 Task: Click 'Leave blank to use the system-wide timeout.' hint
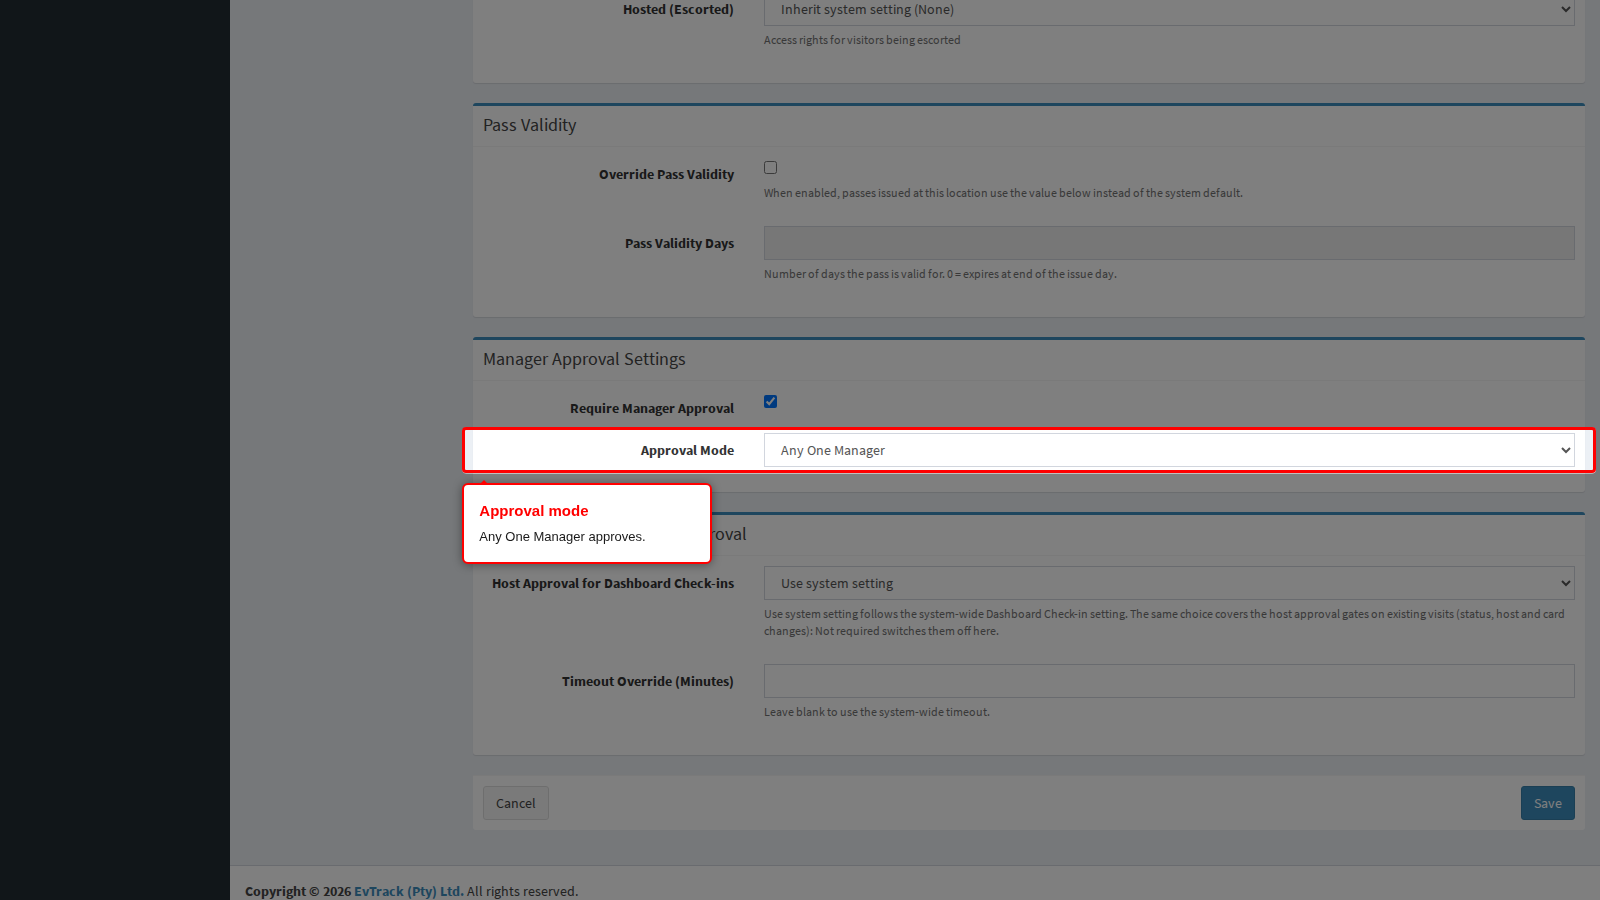pyautogui.click(x=877, y=712)
